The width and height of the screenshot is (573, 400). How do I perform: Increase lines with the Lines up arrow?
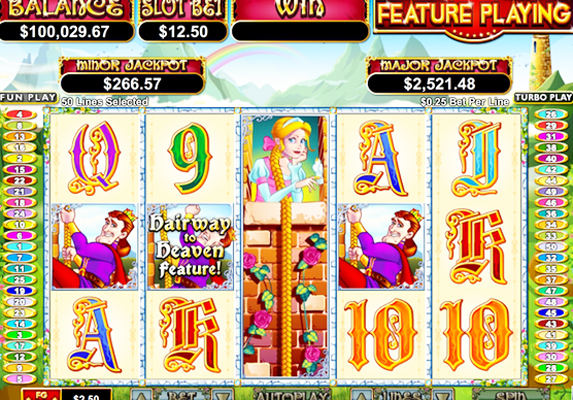pos(361,395)
